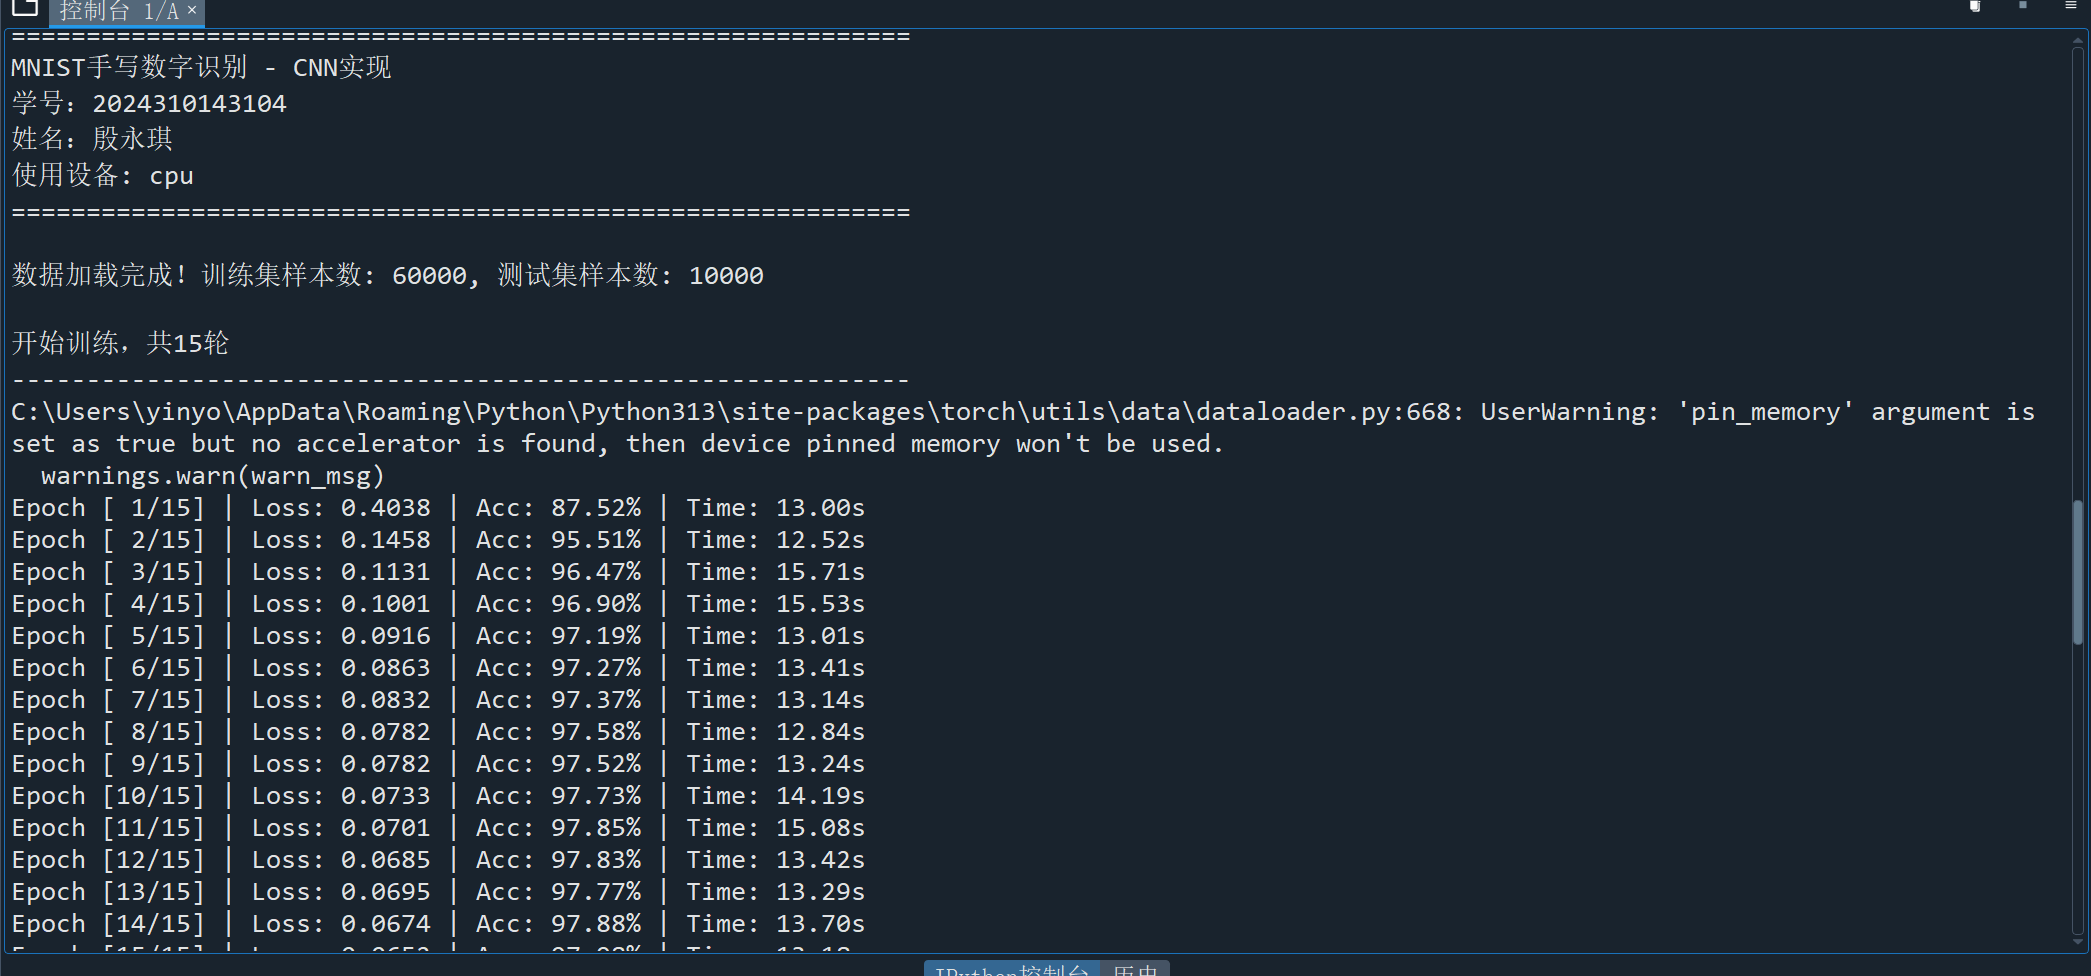The width and height of the screenshot is (2091, 976).
Task: Click the '开始训练, 共15轮' line
Action: point(120,343)
